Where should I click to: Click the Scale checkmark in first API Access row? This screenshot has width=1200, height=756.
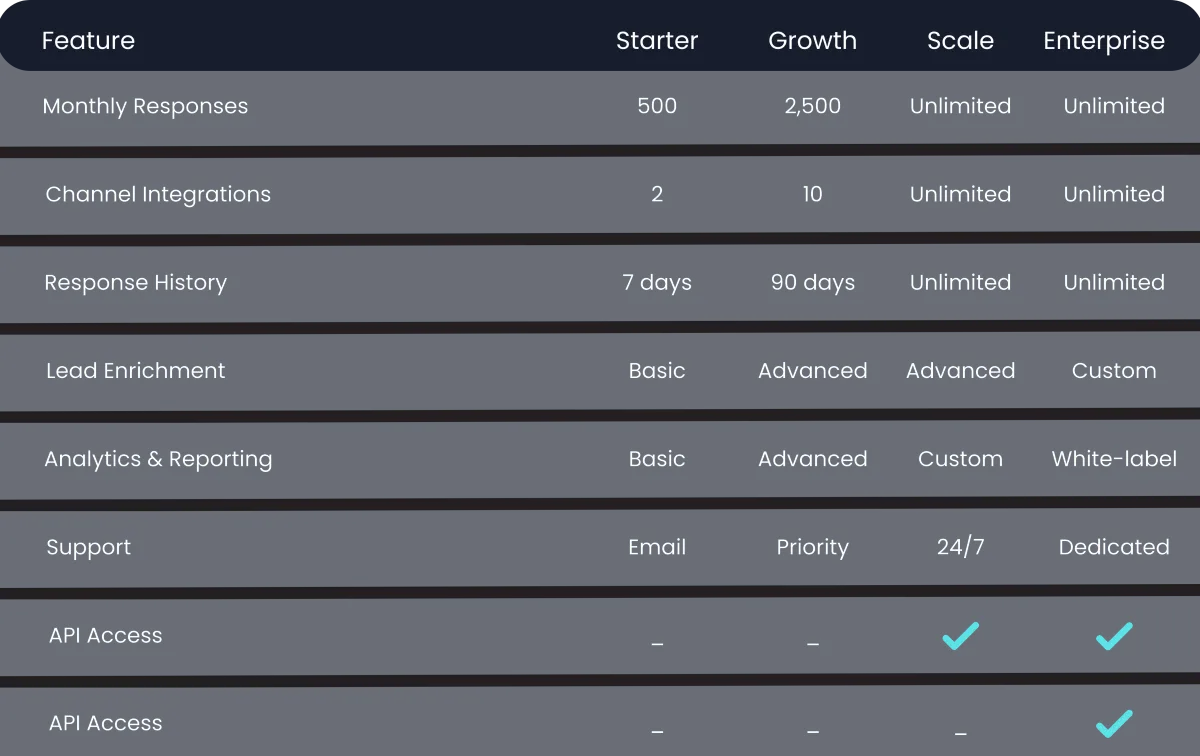pyautogui.click(x=960, y=636)
